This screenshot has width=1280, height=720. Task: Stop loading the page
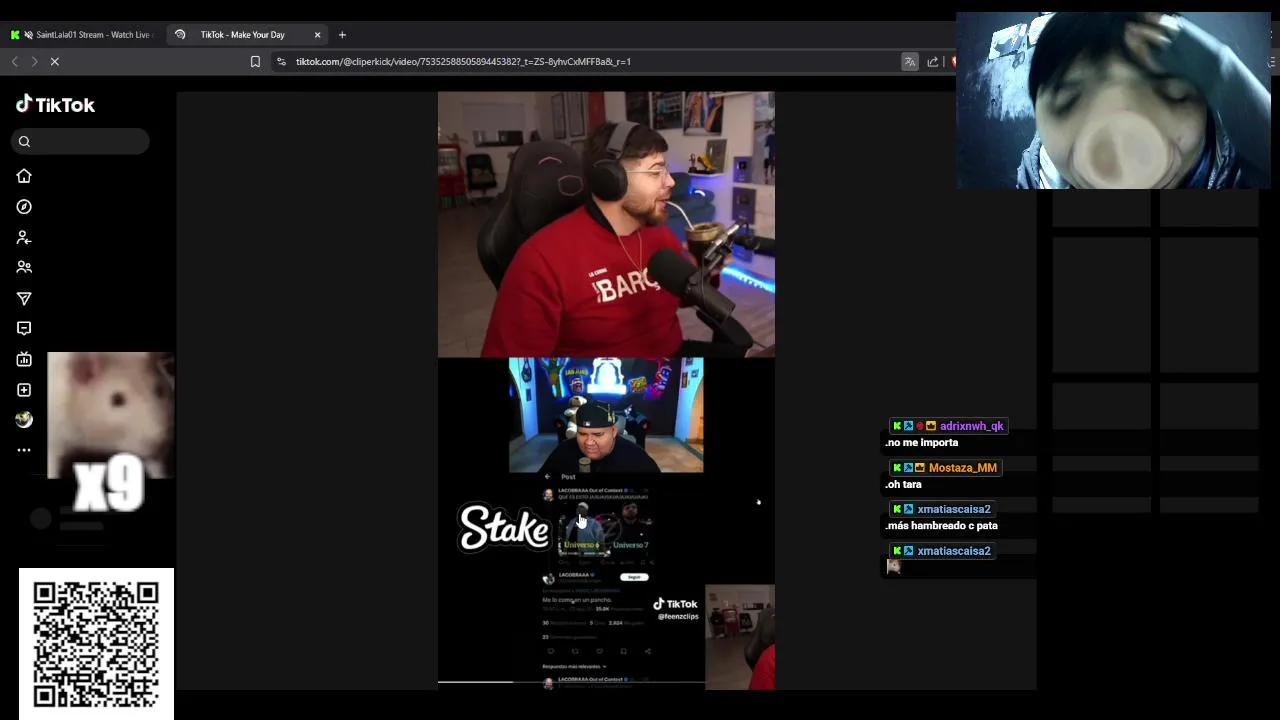coord(55,62)
